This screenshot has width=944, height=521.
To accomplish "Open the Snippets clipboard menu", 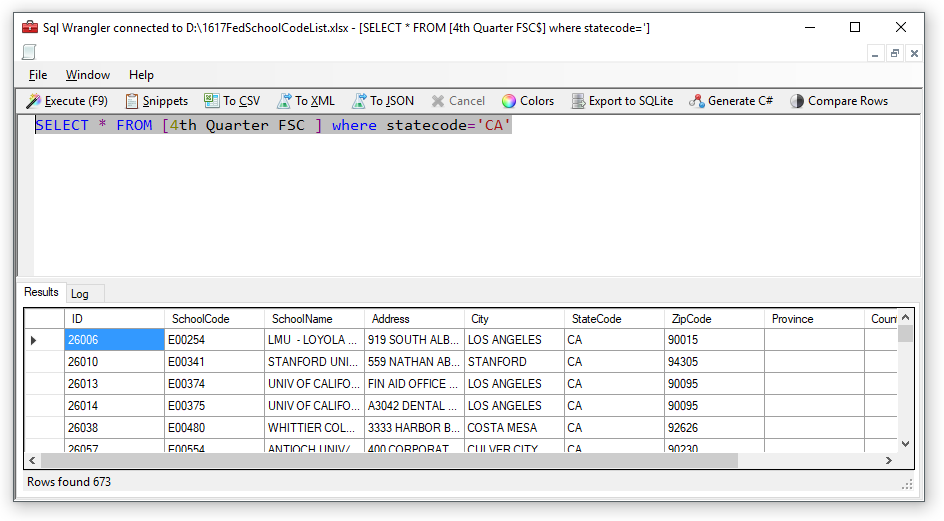I will coord(157,101).
